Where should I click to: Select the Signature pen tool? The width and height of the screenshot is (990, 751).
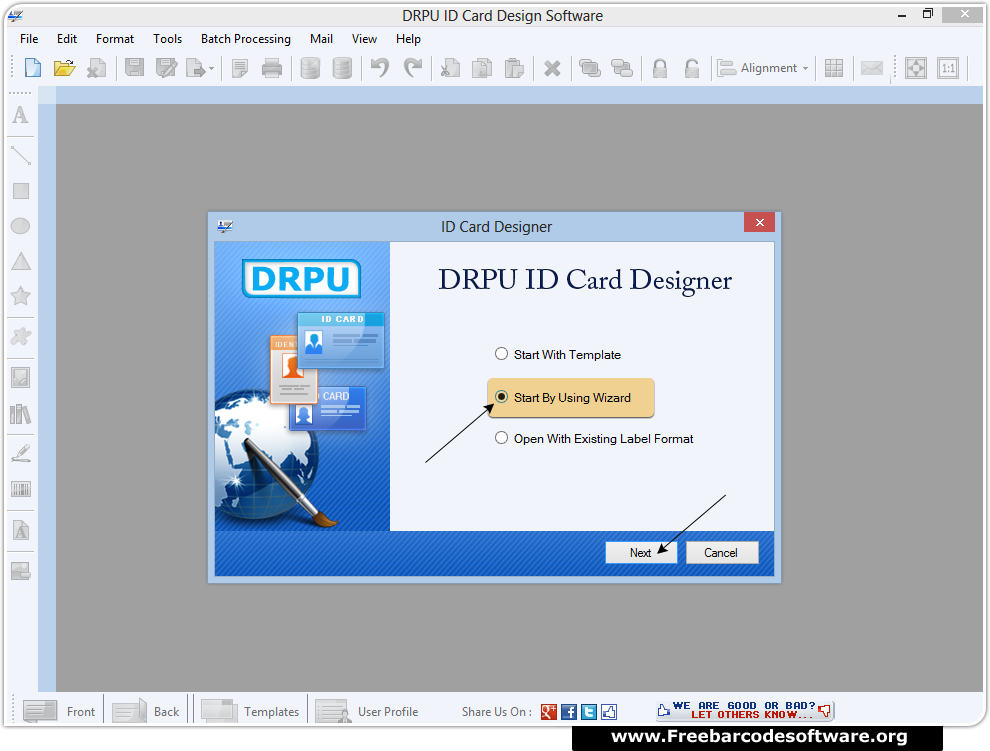tap(21, 453)
